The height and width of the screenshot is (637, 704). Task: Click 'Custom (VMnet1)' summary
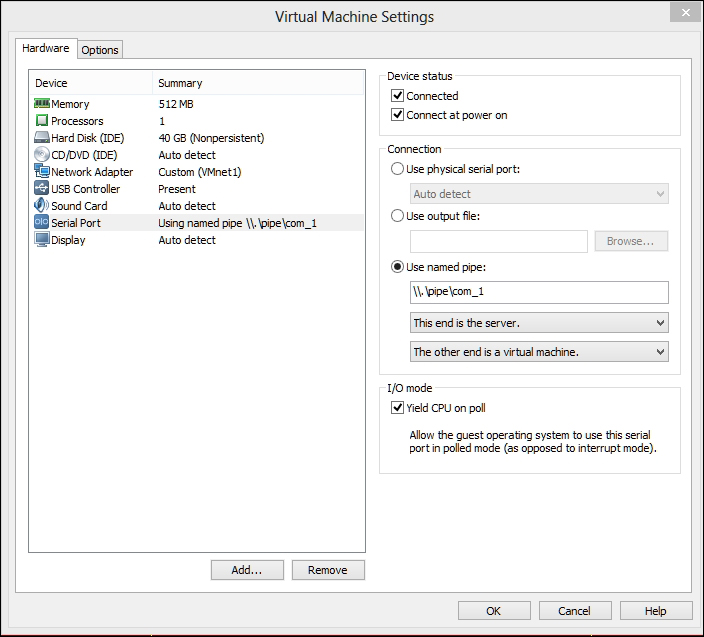tap(200, 172)
